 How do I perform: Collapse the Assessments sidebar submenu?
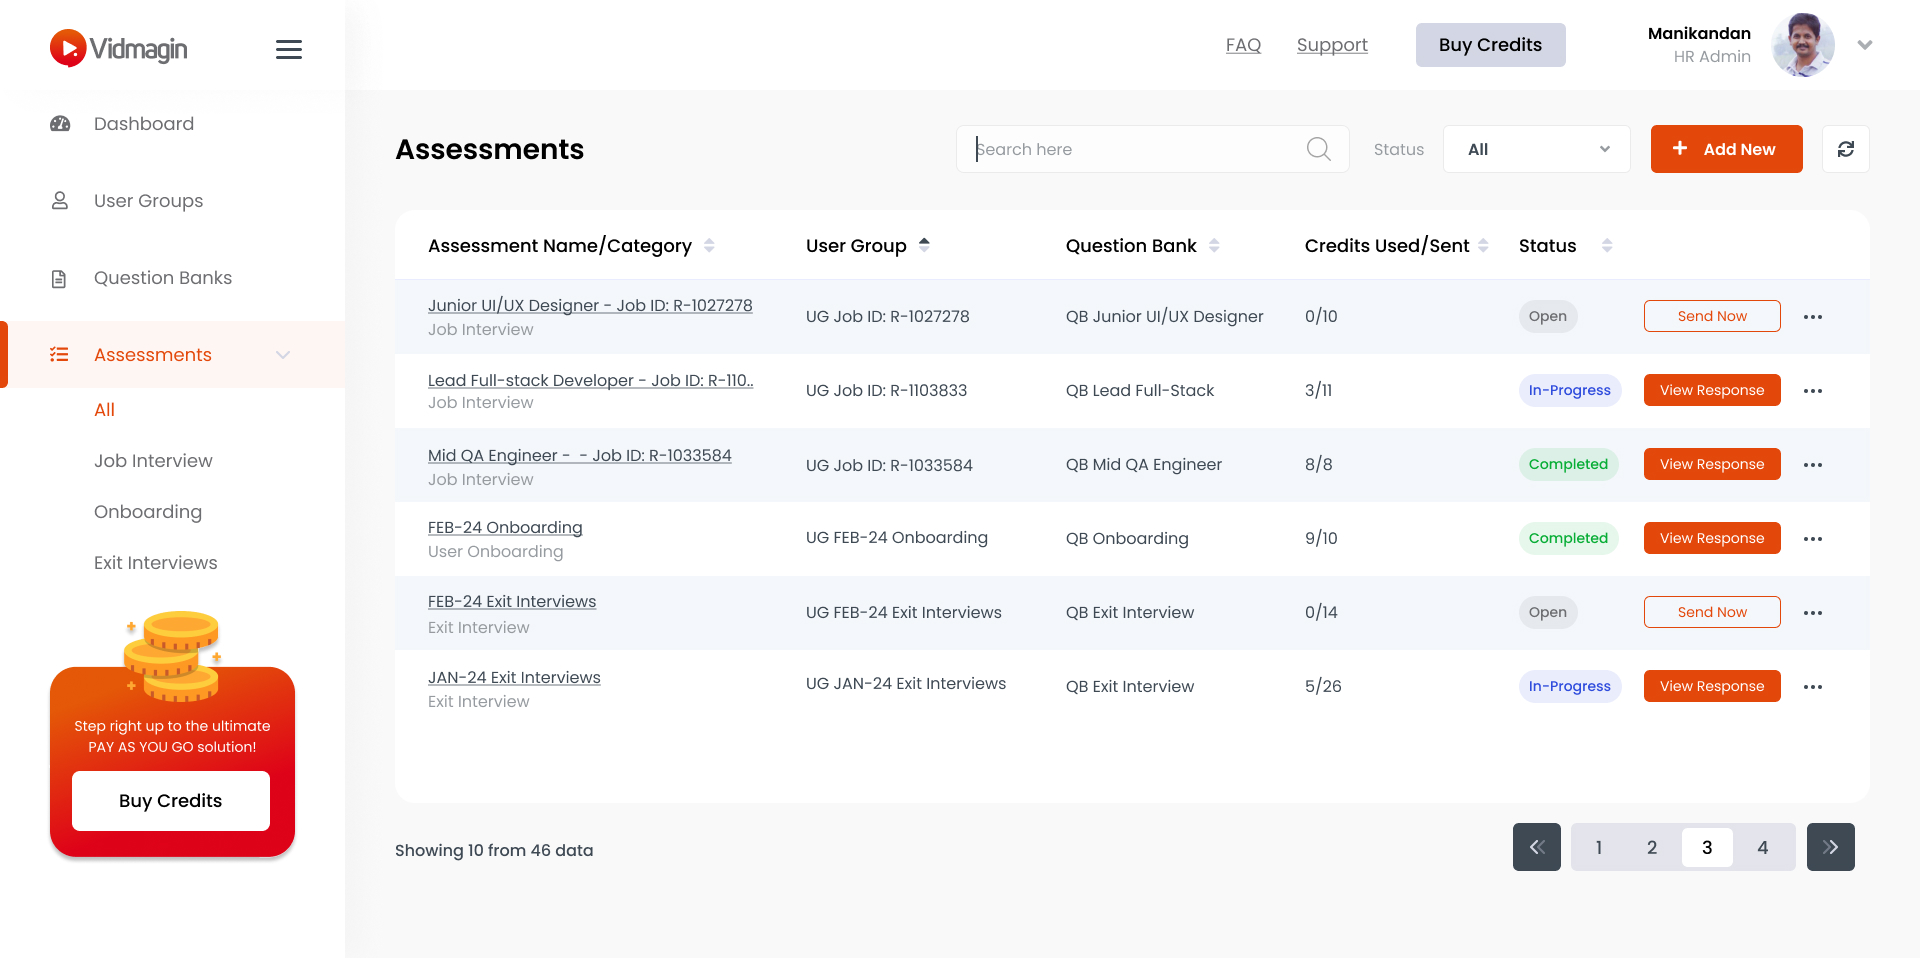(x=283, y=355)
